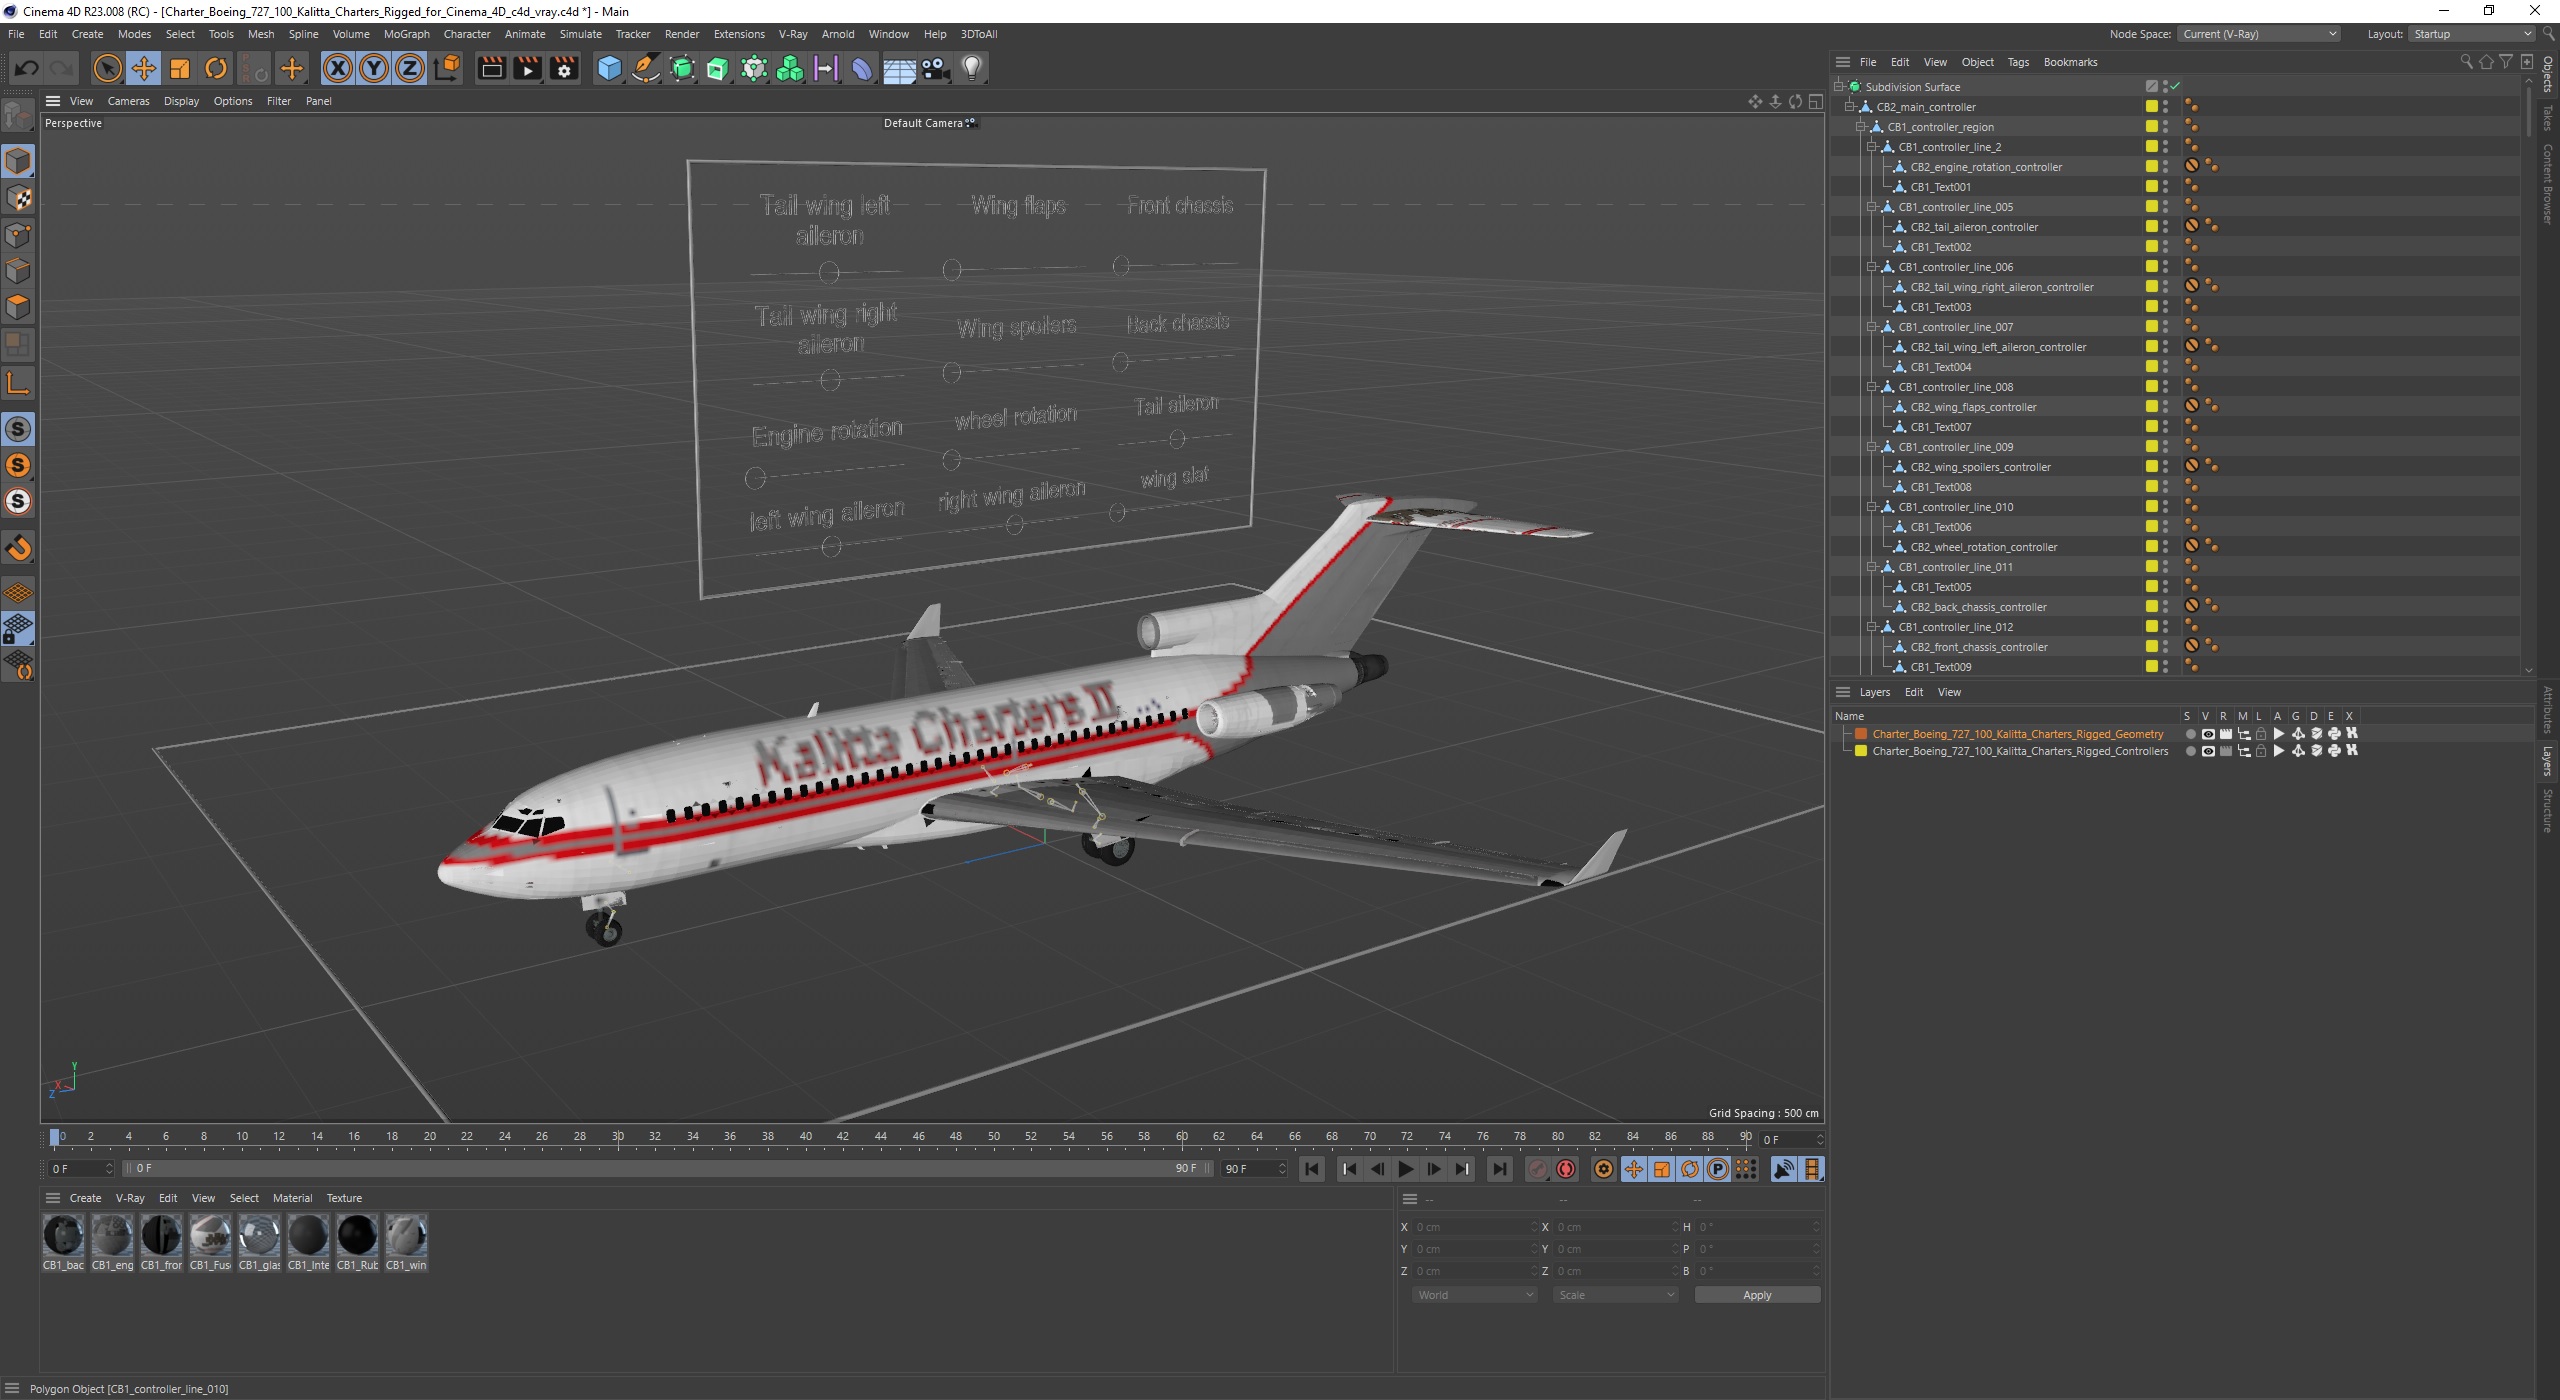
Task: Collapse CB1_controller_region tree node
Action: pyautogui.click(x=1861, y=127)
